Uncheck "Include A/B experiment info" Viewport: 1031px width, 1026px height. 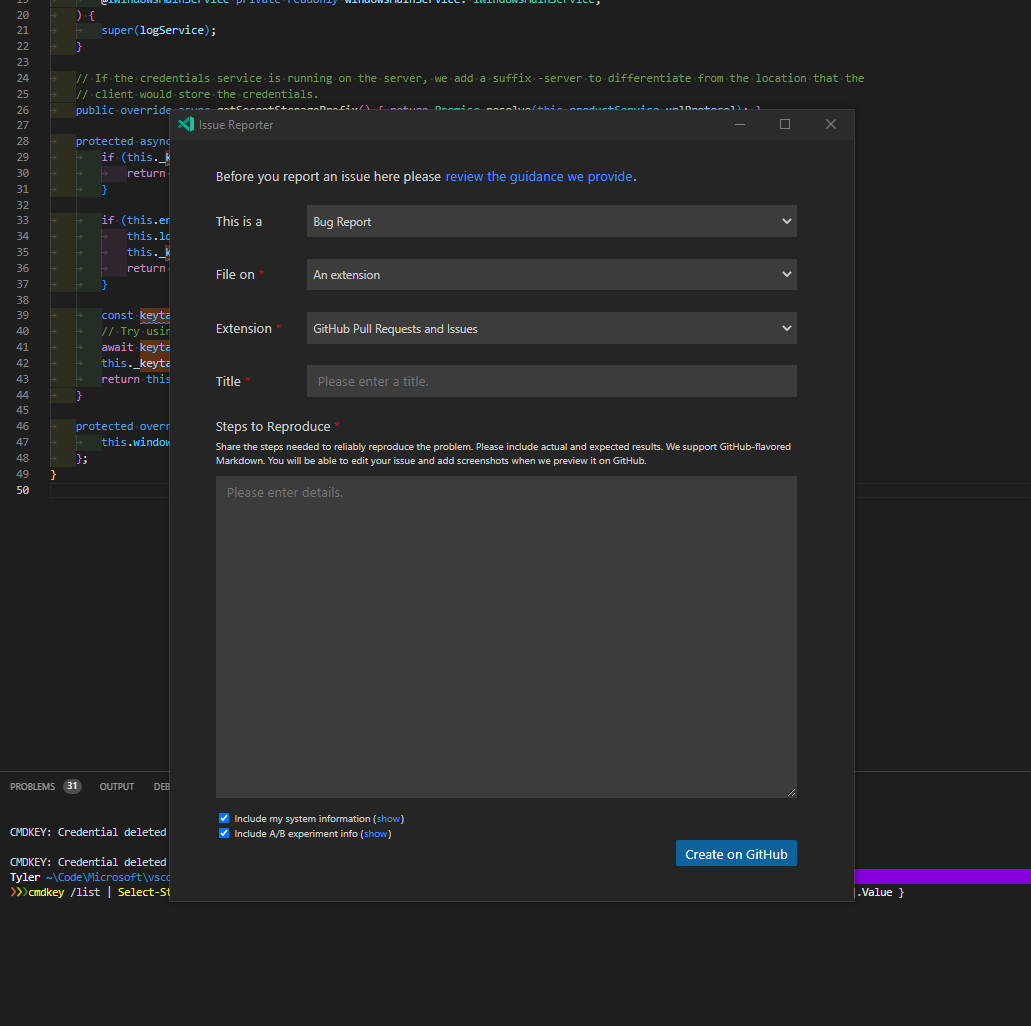coord(223,832)
